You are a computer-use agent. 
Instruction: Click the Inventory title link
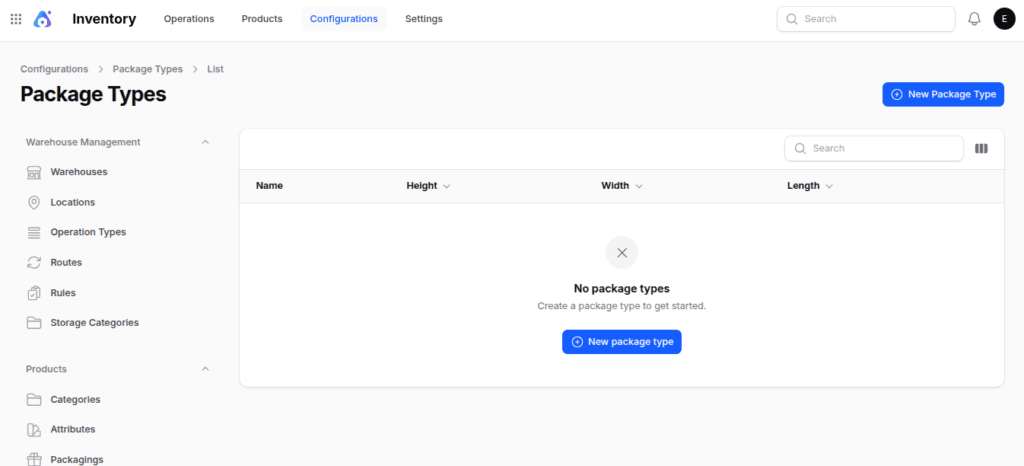(x=104, y=19)
